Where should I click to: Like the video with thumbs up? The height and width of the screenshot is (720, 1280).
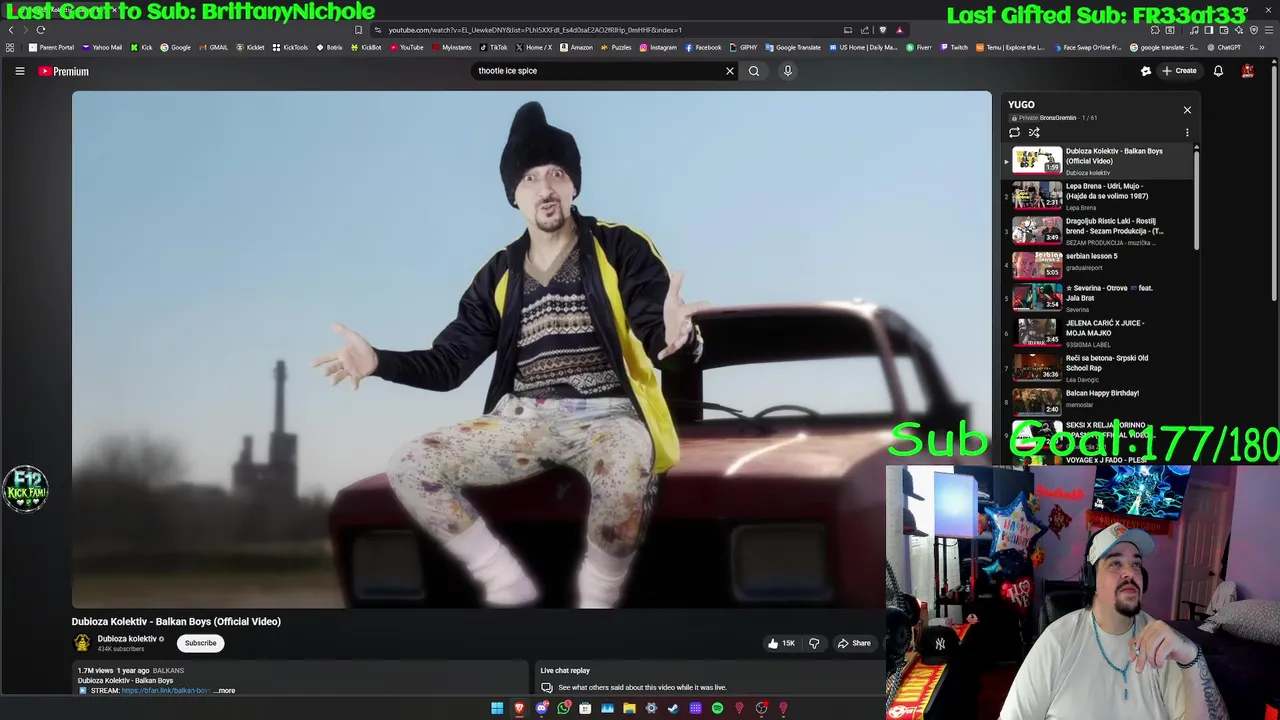781,643
